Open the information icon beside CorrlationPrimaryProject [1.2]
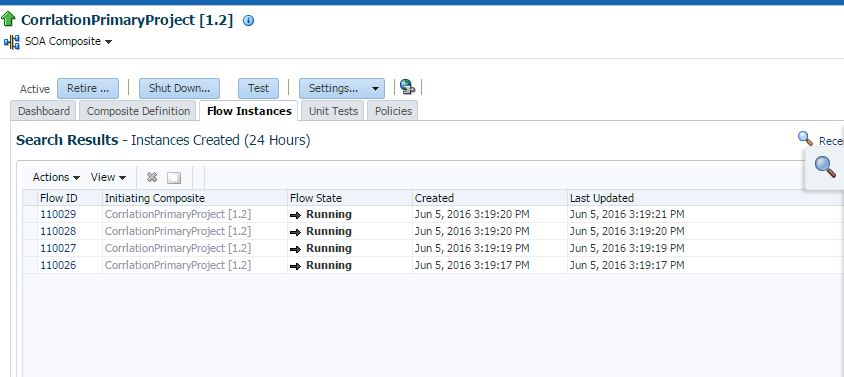The image size is (844, 377). [x=248, y=20]
